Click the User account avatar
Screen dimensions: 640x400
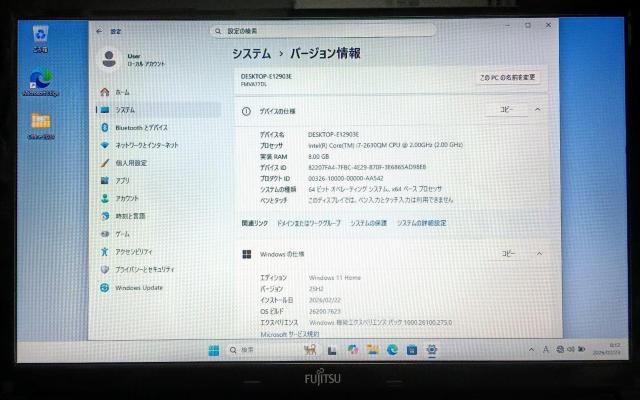109,59
